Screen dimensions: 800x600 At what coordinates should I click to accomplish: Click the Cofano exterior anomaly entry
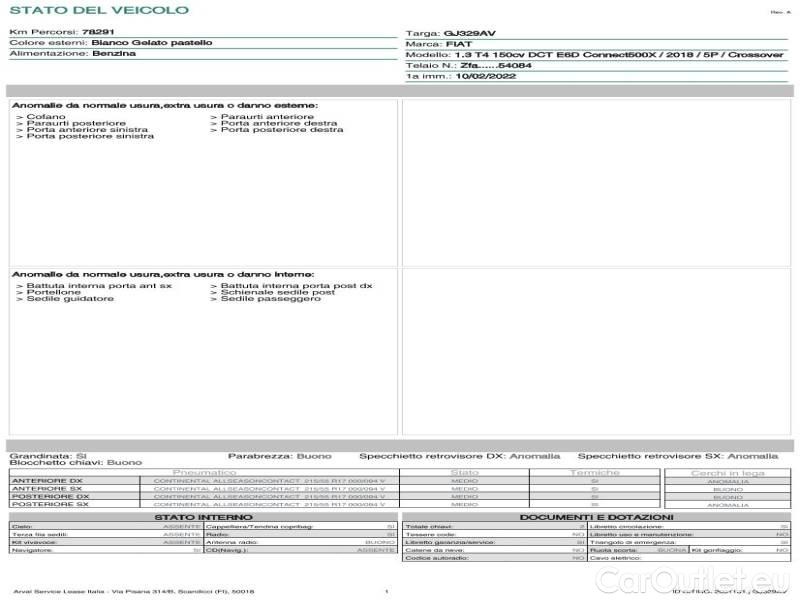(46, 117)
